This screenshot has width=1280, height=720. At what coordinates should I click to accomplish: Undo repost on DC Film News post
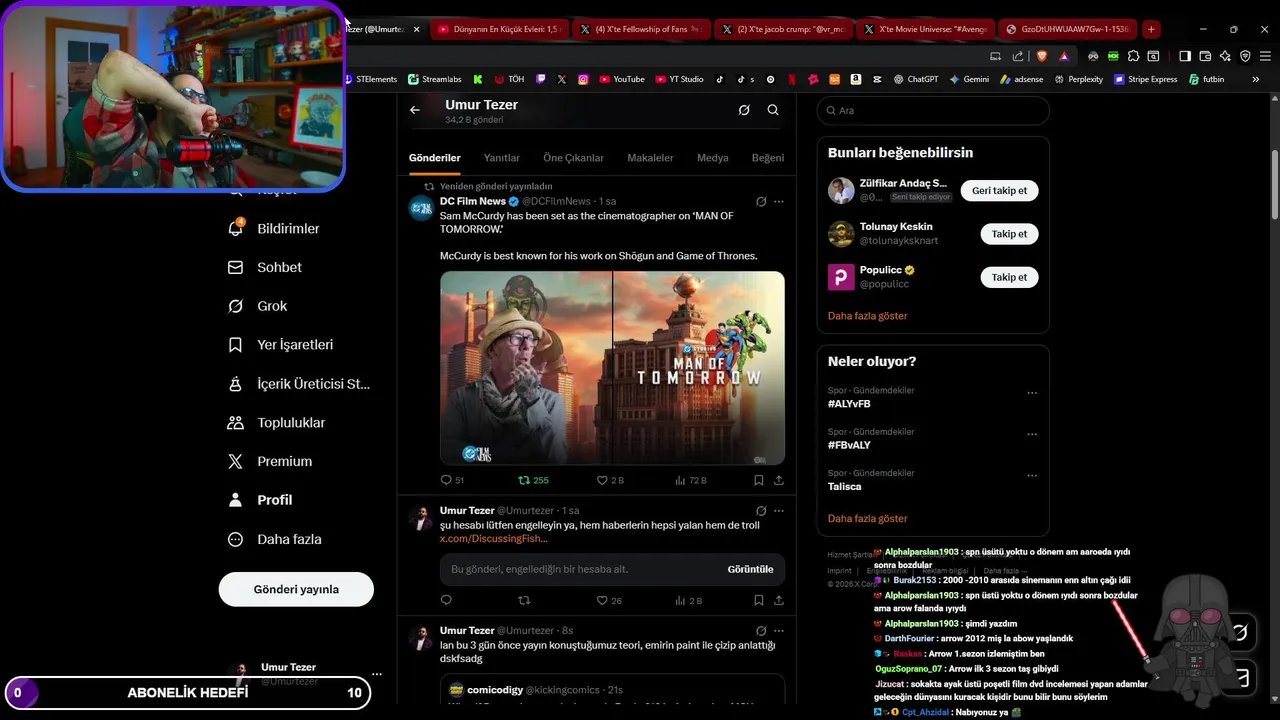533,480
